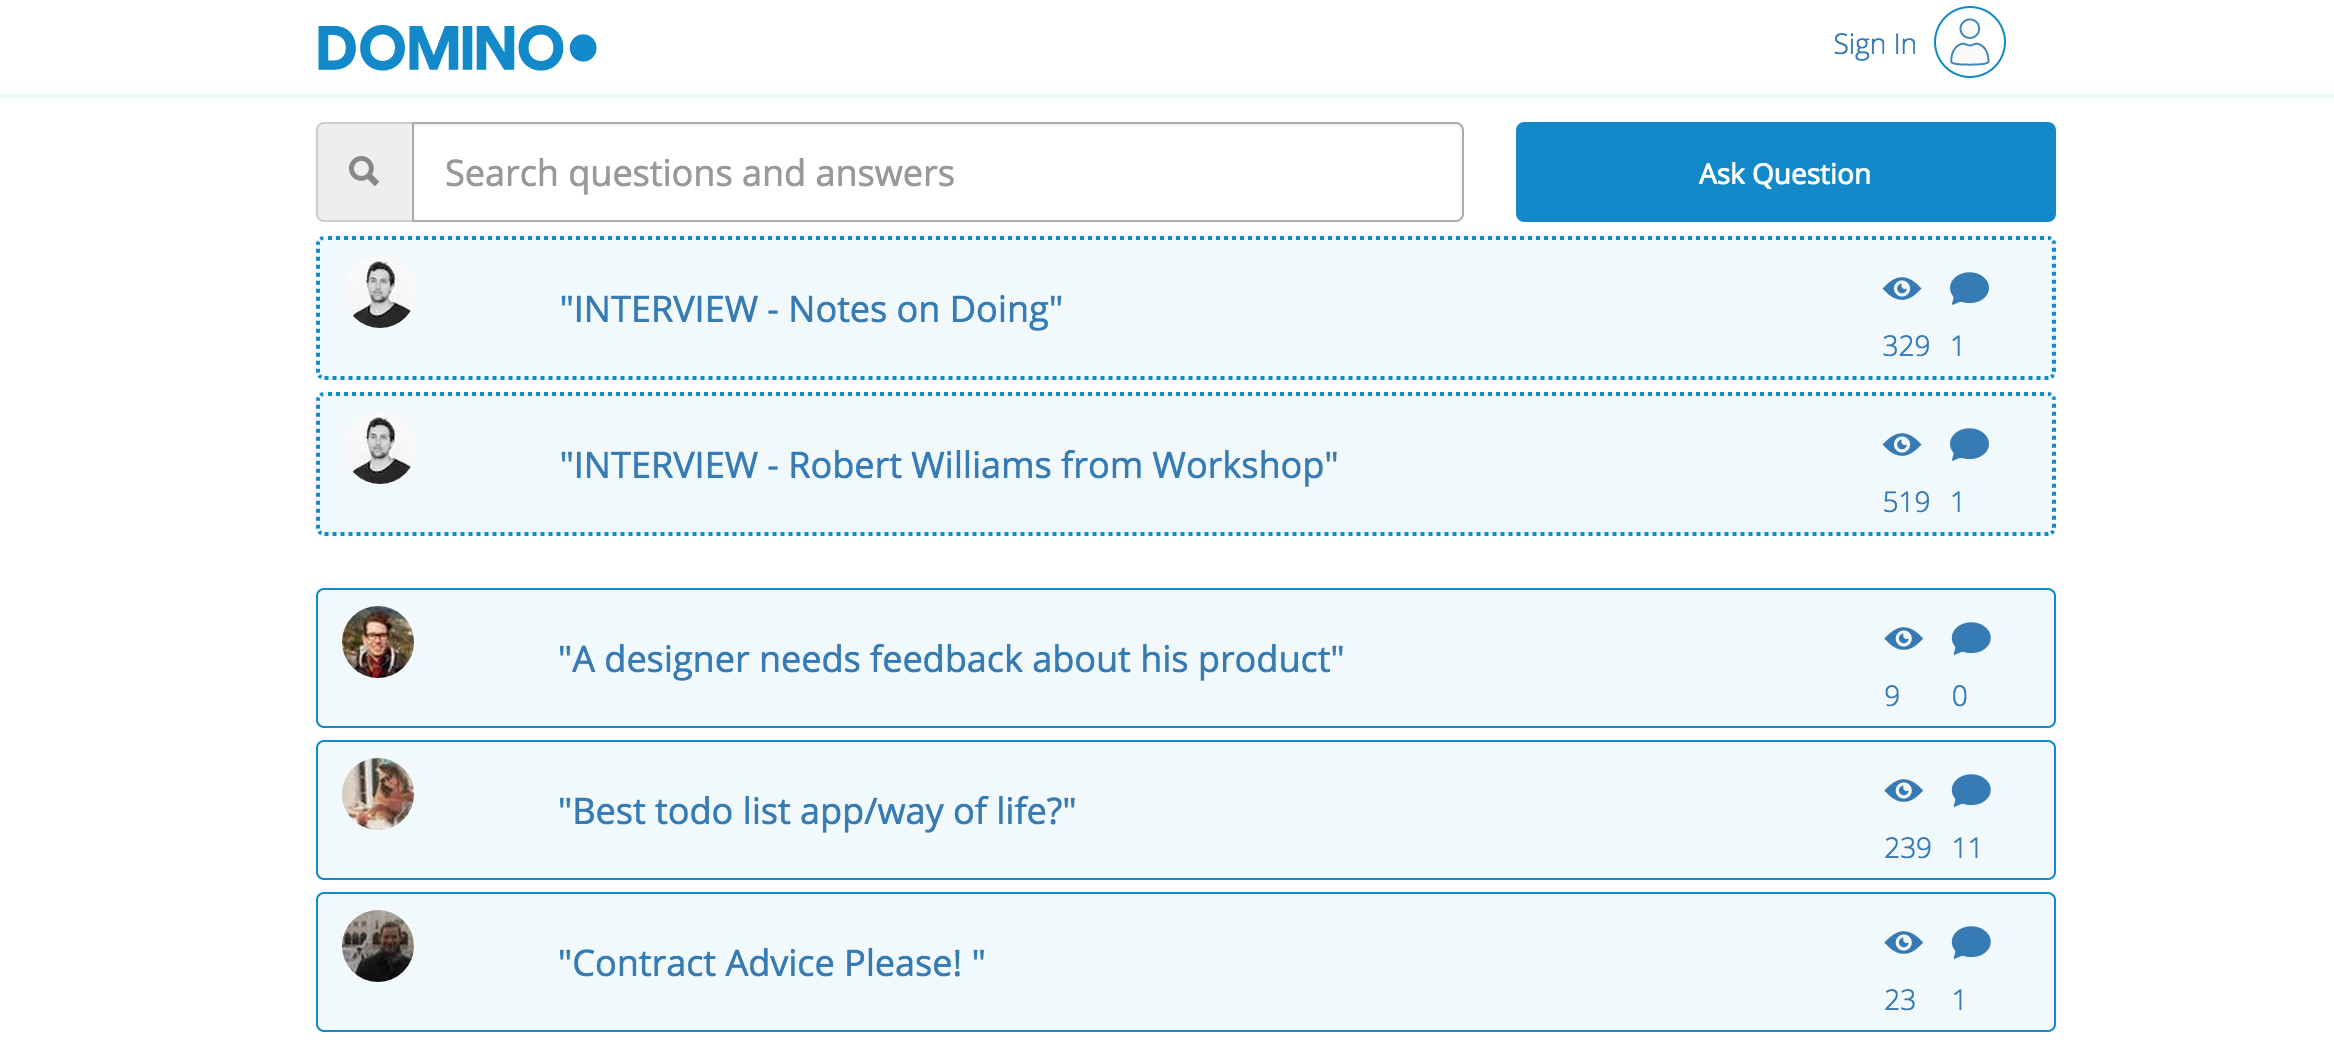This screenshot has width=2334, height=1042.
Task: Click comment bubble on Best todo list question
Action: click(1970, 791)
